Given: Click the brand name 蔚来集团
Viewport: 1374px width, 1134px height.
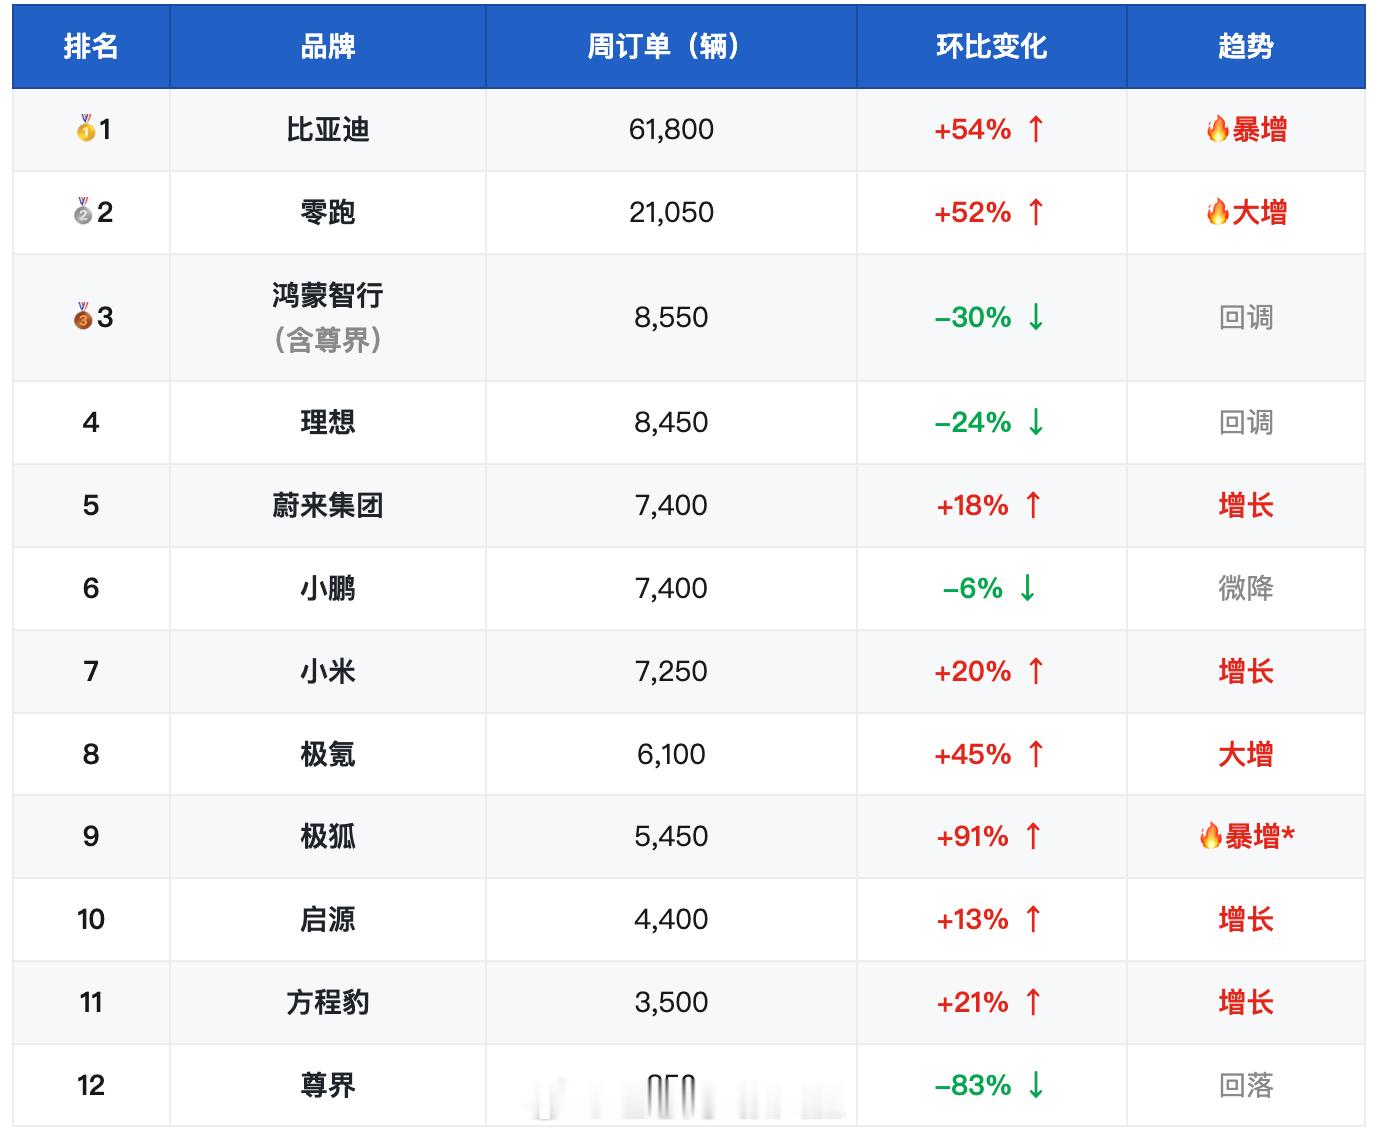Looking at the screenshot, I should pyautogui.click(x=328, y=505).
